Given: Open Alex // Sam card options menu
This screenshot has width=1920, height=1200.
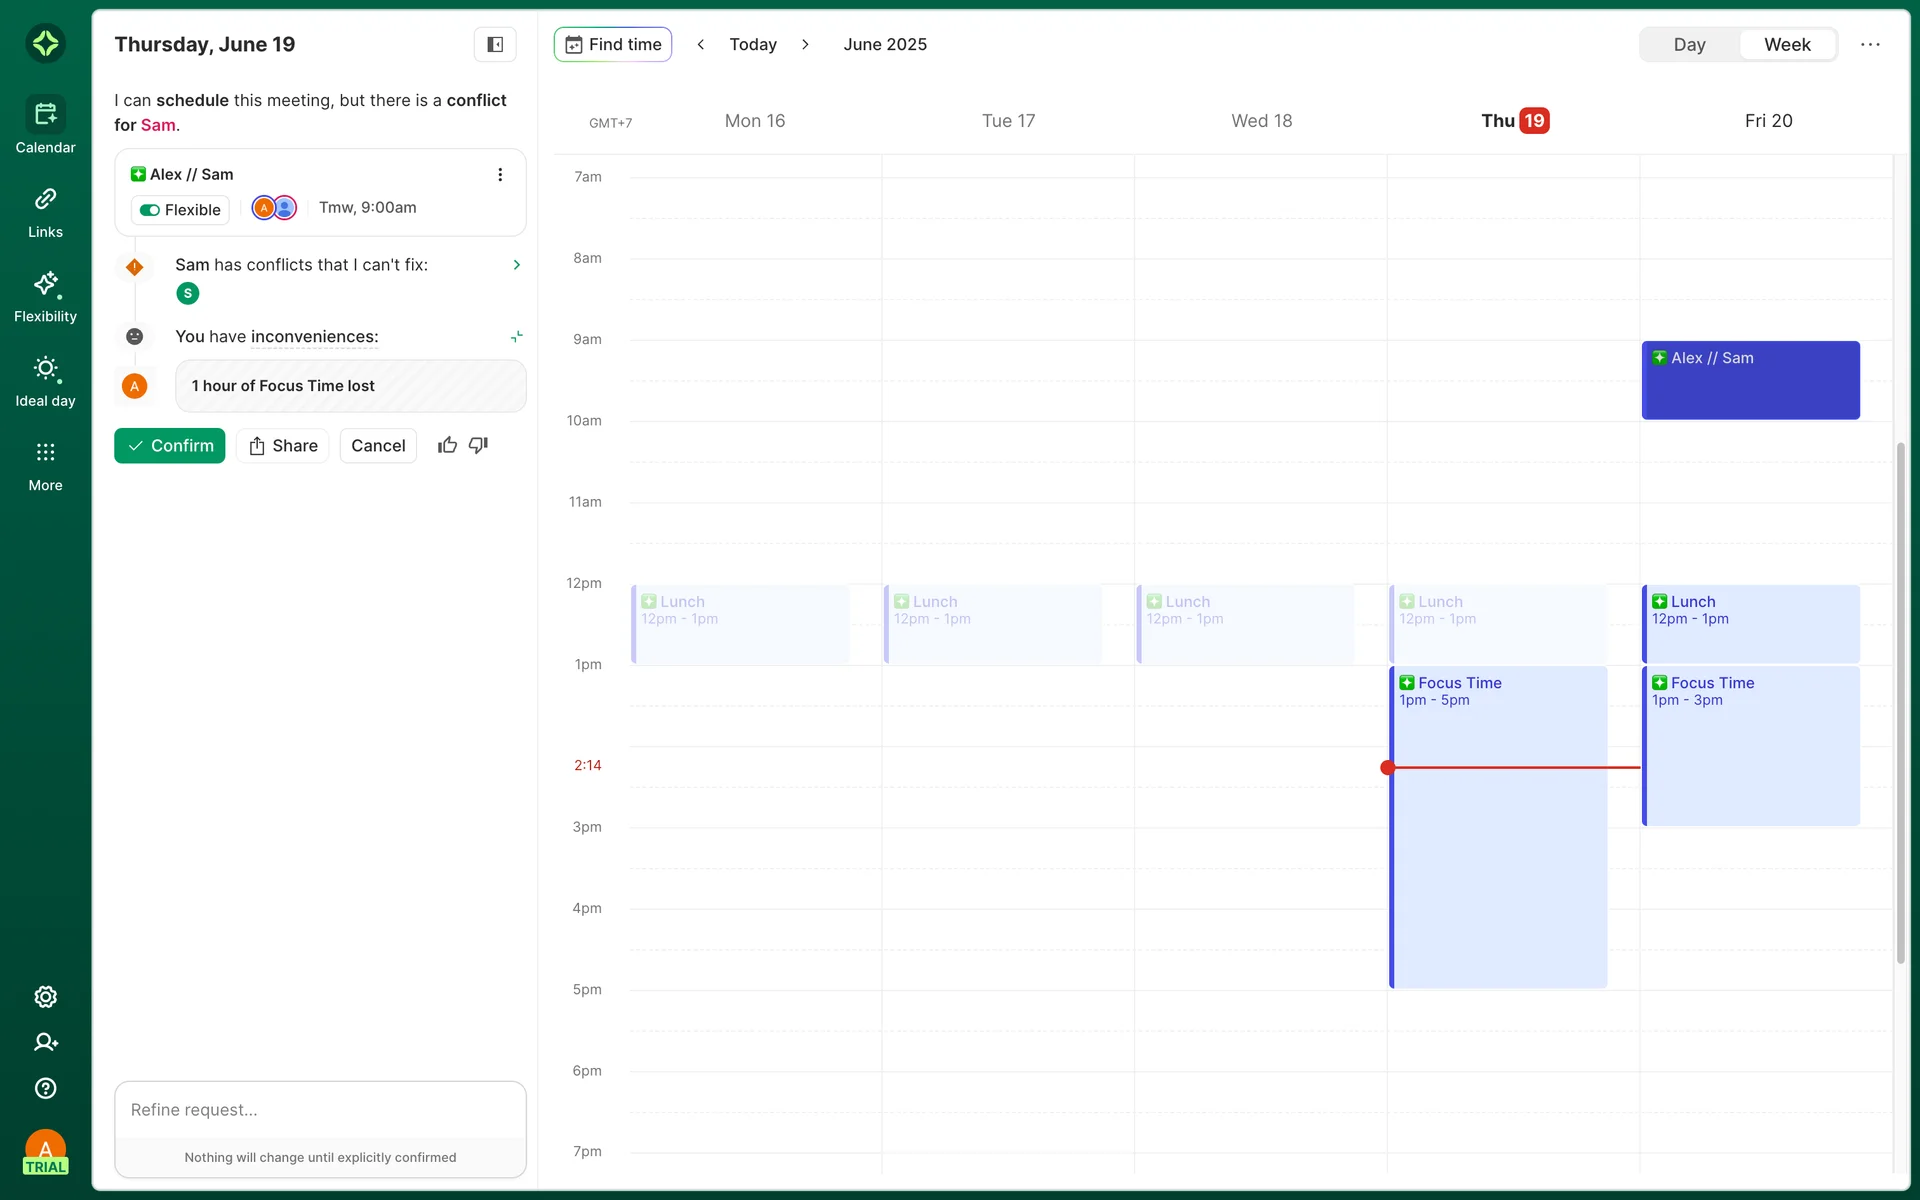Looking at the screenshot, I should pyautogui.click(x=500, y=175).
